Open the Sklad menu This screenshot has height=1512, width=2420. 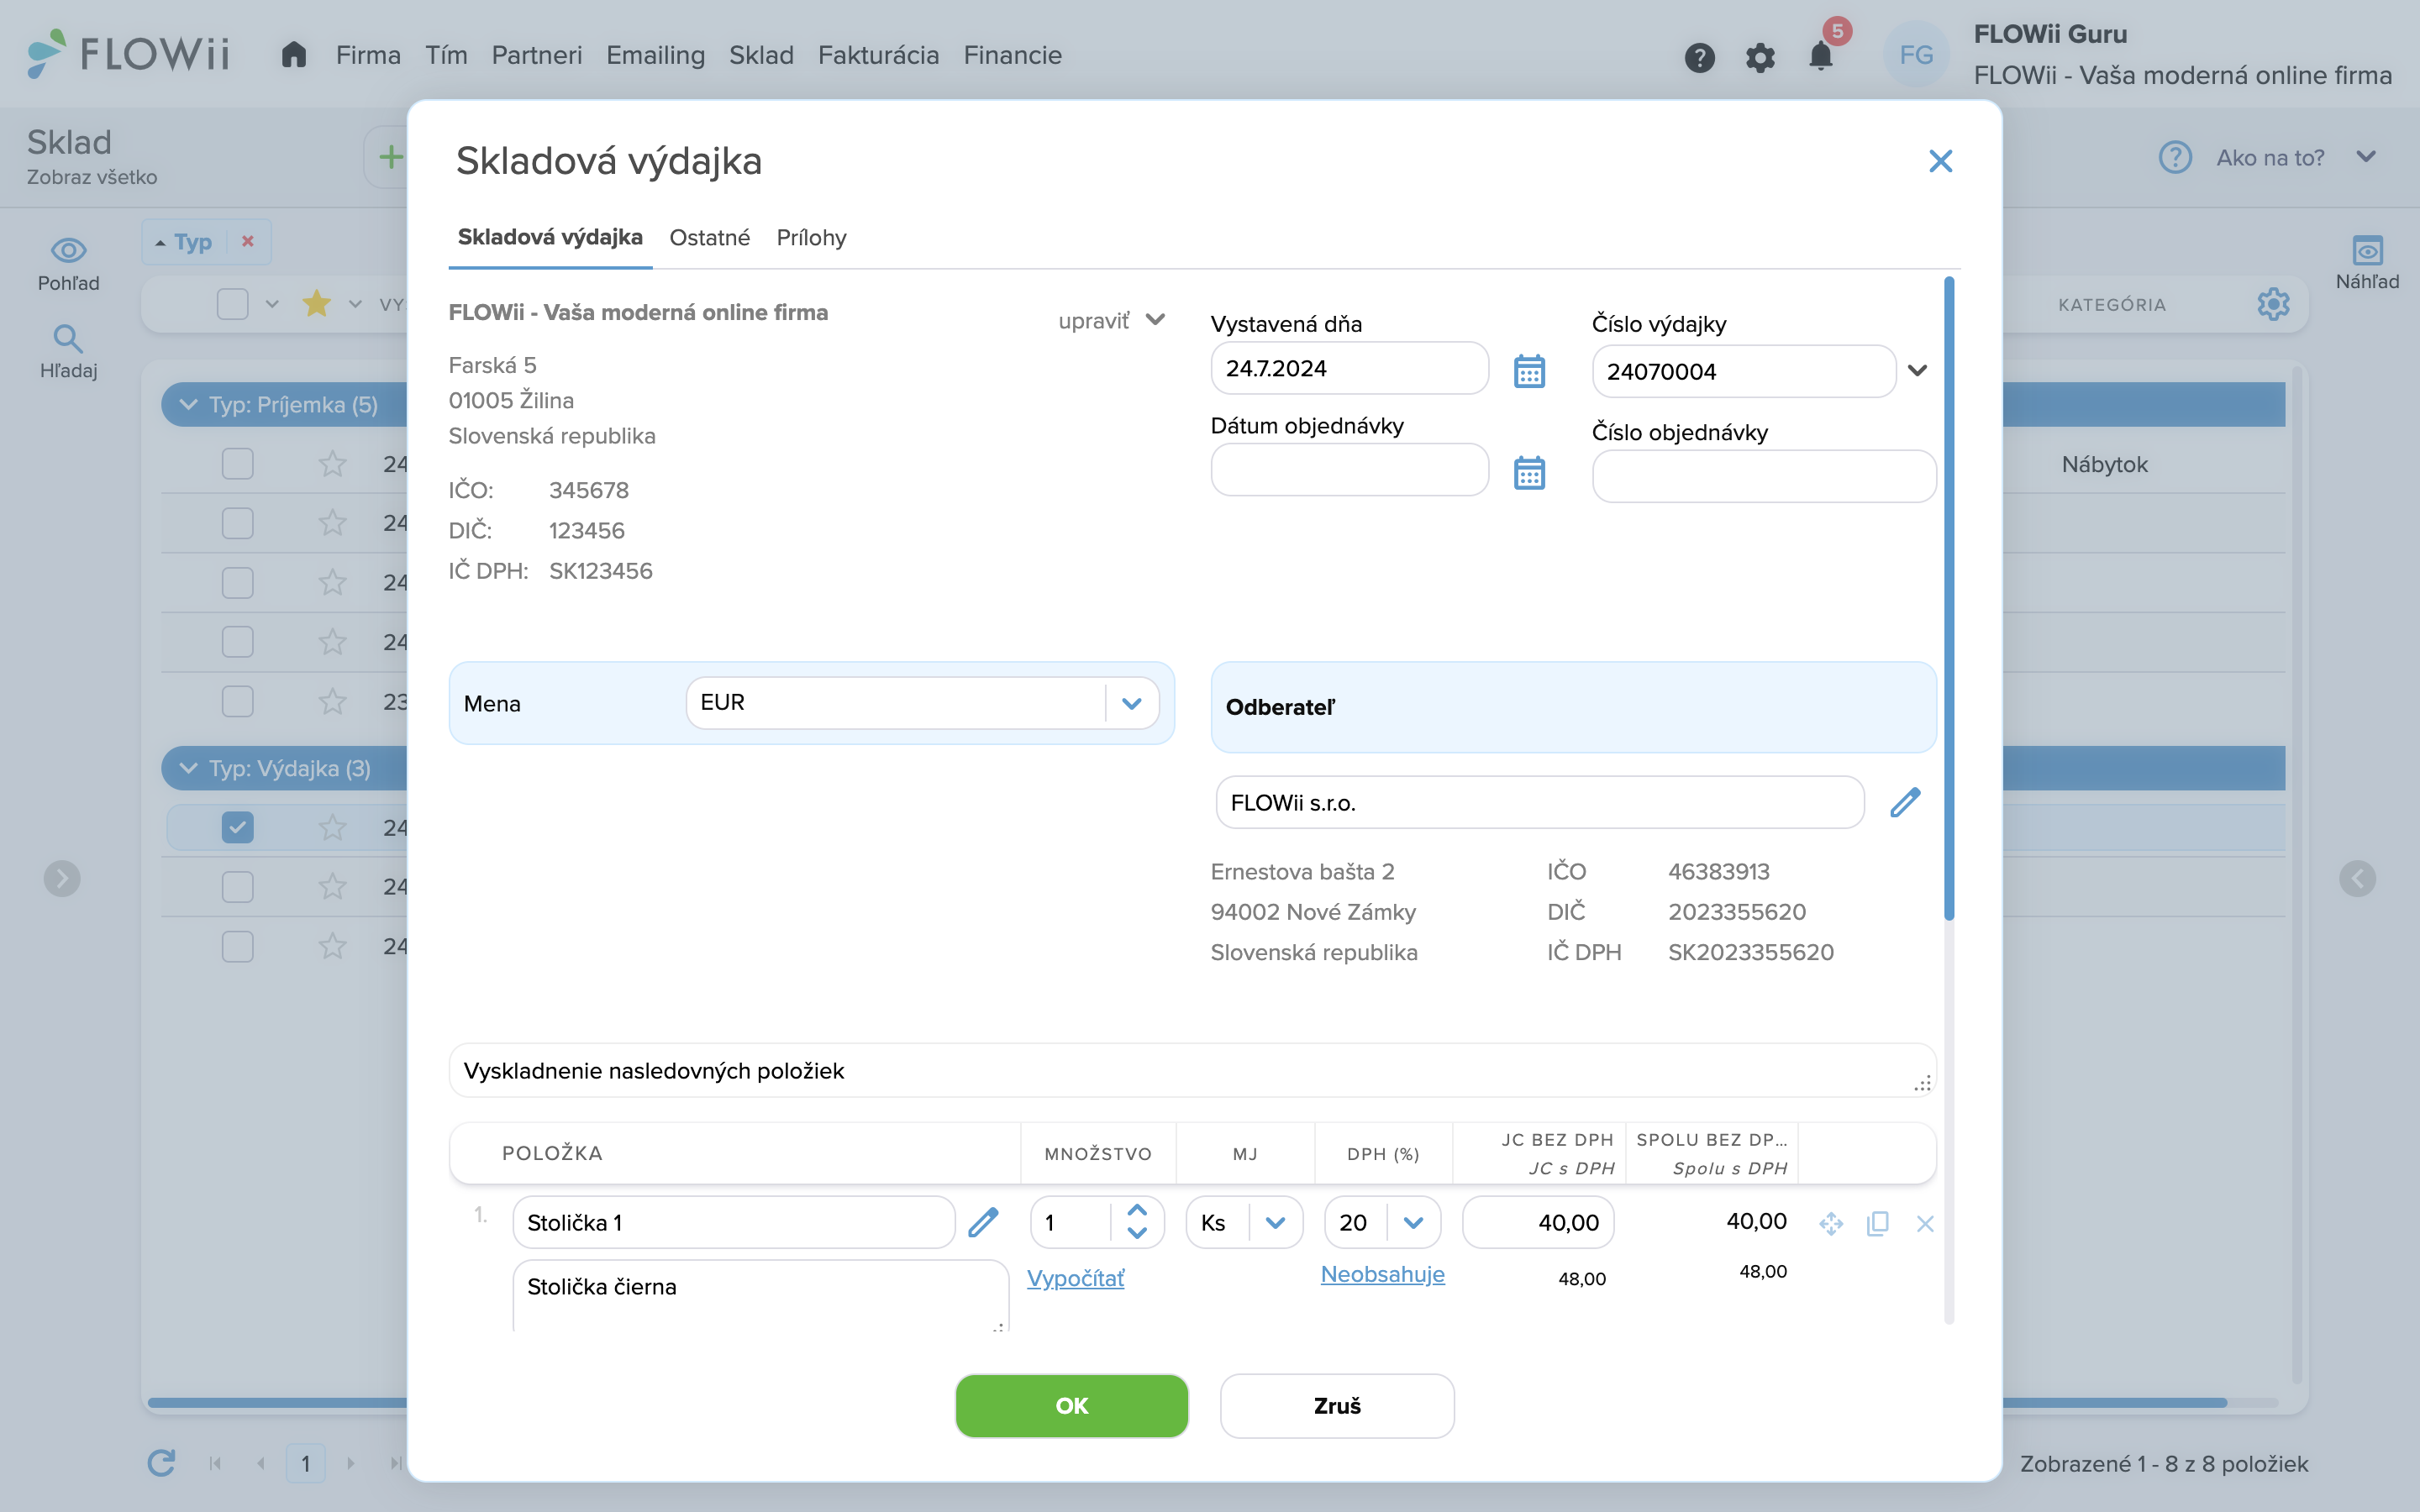click(760, 55)
